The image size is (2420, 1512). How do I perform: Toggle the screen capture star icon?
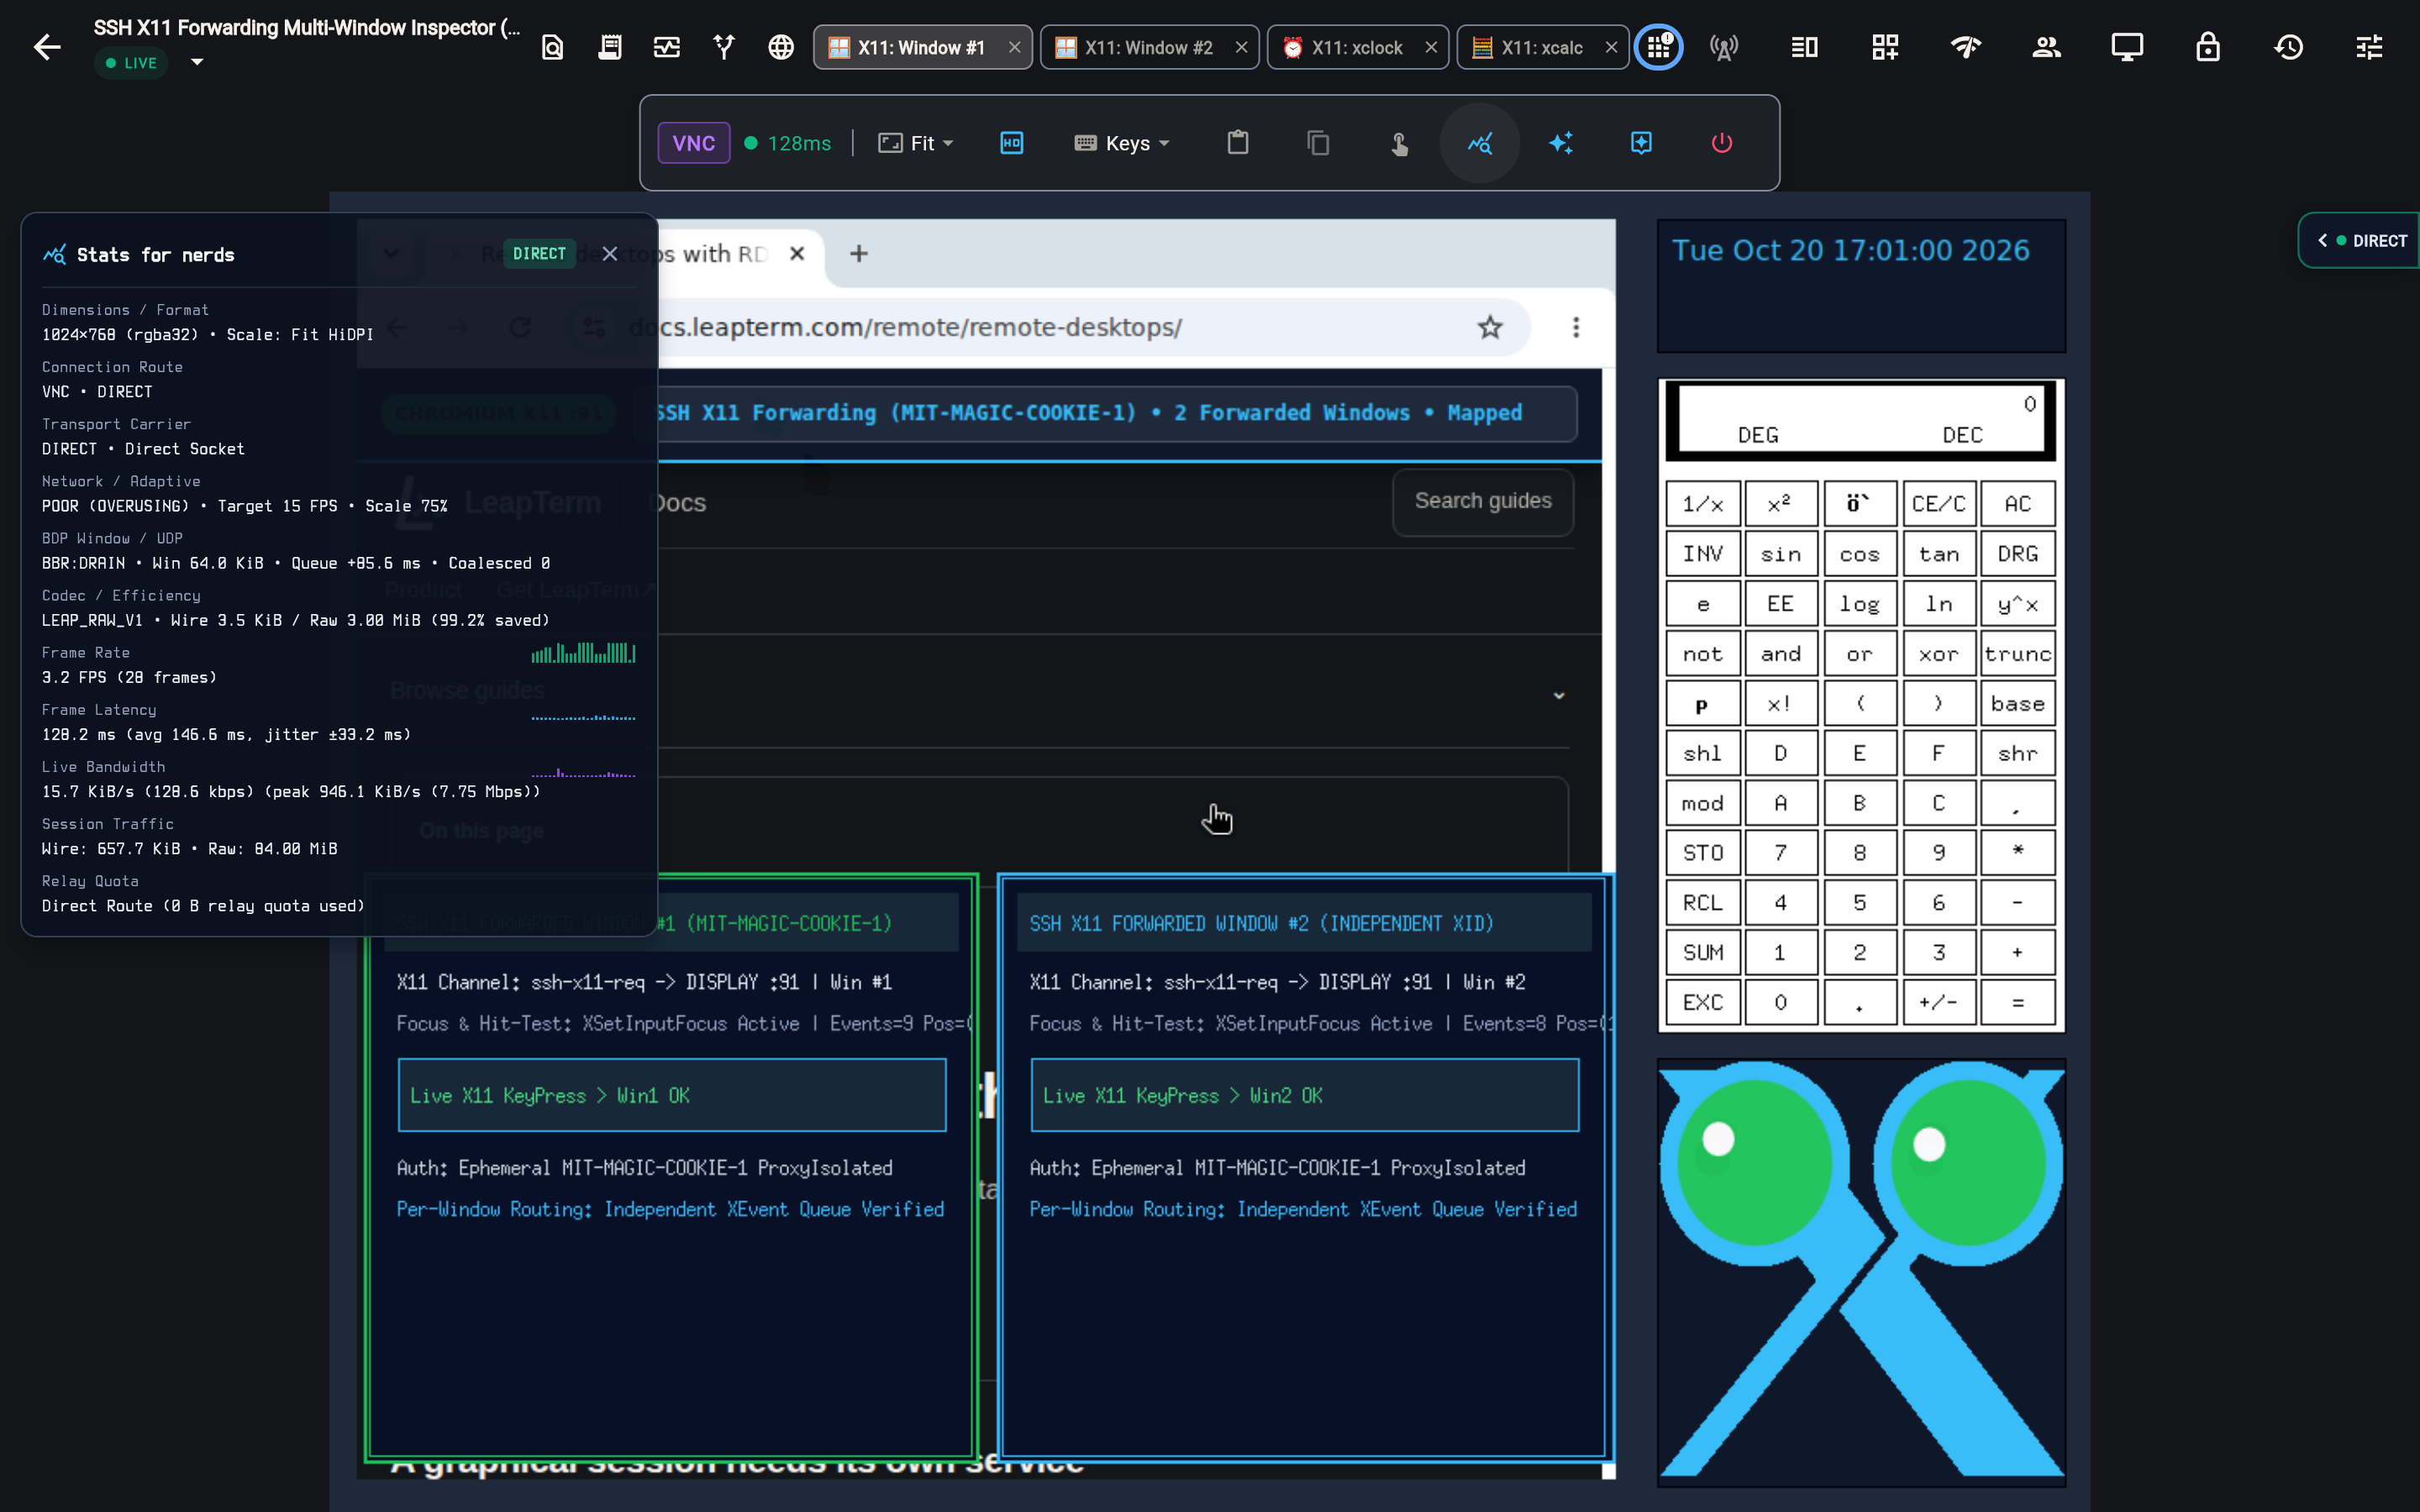1641,143
